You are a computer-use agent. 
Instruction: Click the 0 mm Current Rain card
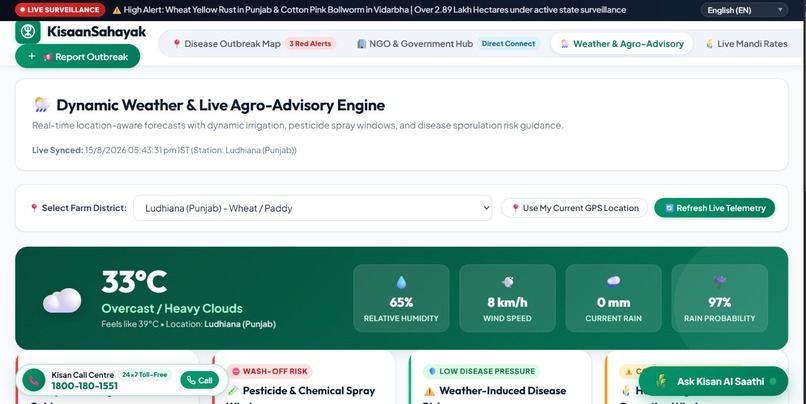tap(613, 298)
